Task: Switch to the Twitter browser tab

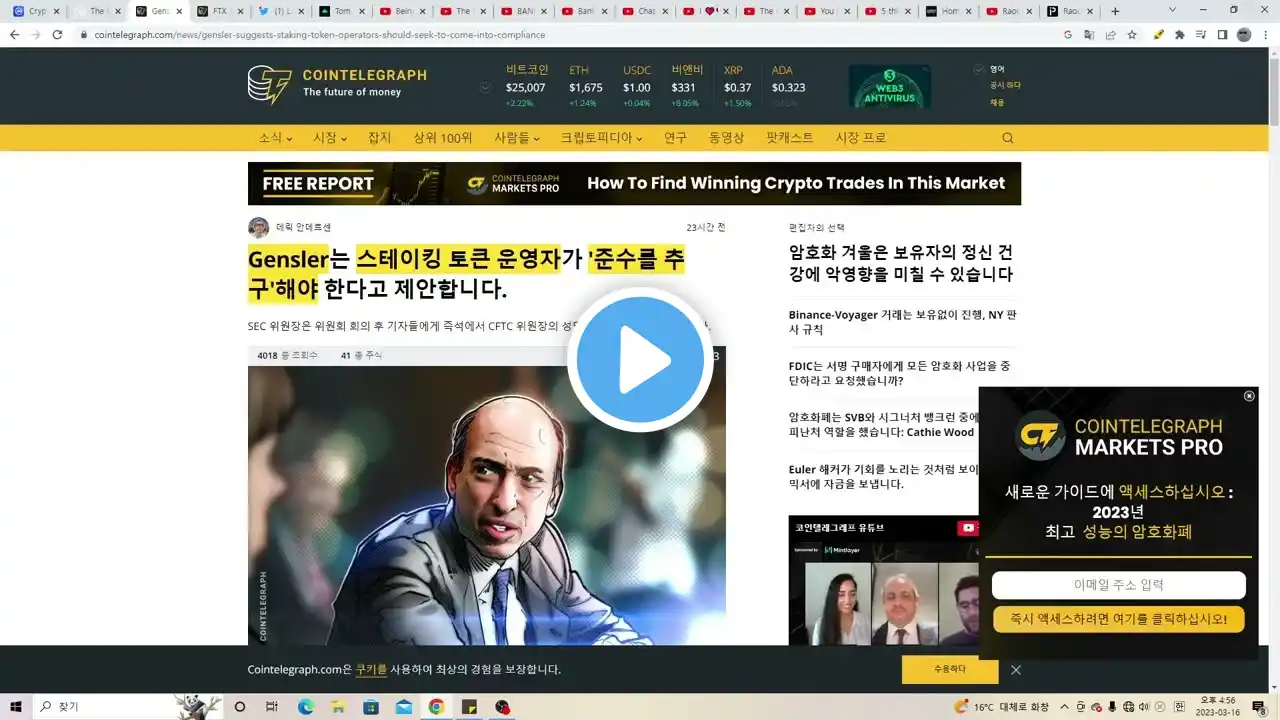Action: tap(279, 11)
